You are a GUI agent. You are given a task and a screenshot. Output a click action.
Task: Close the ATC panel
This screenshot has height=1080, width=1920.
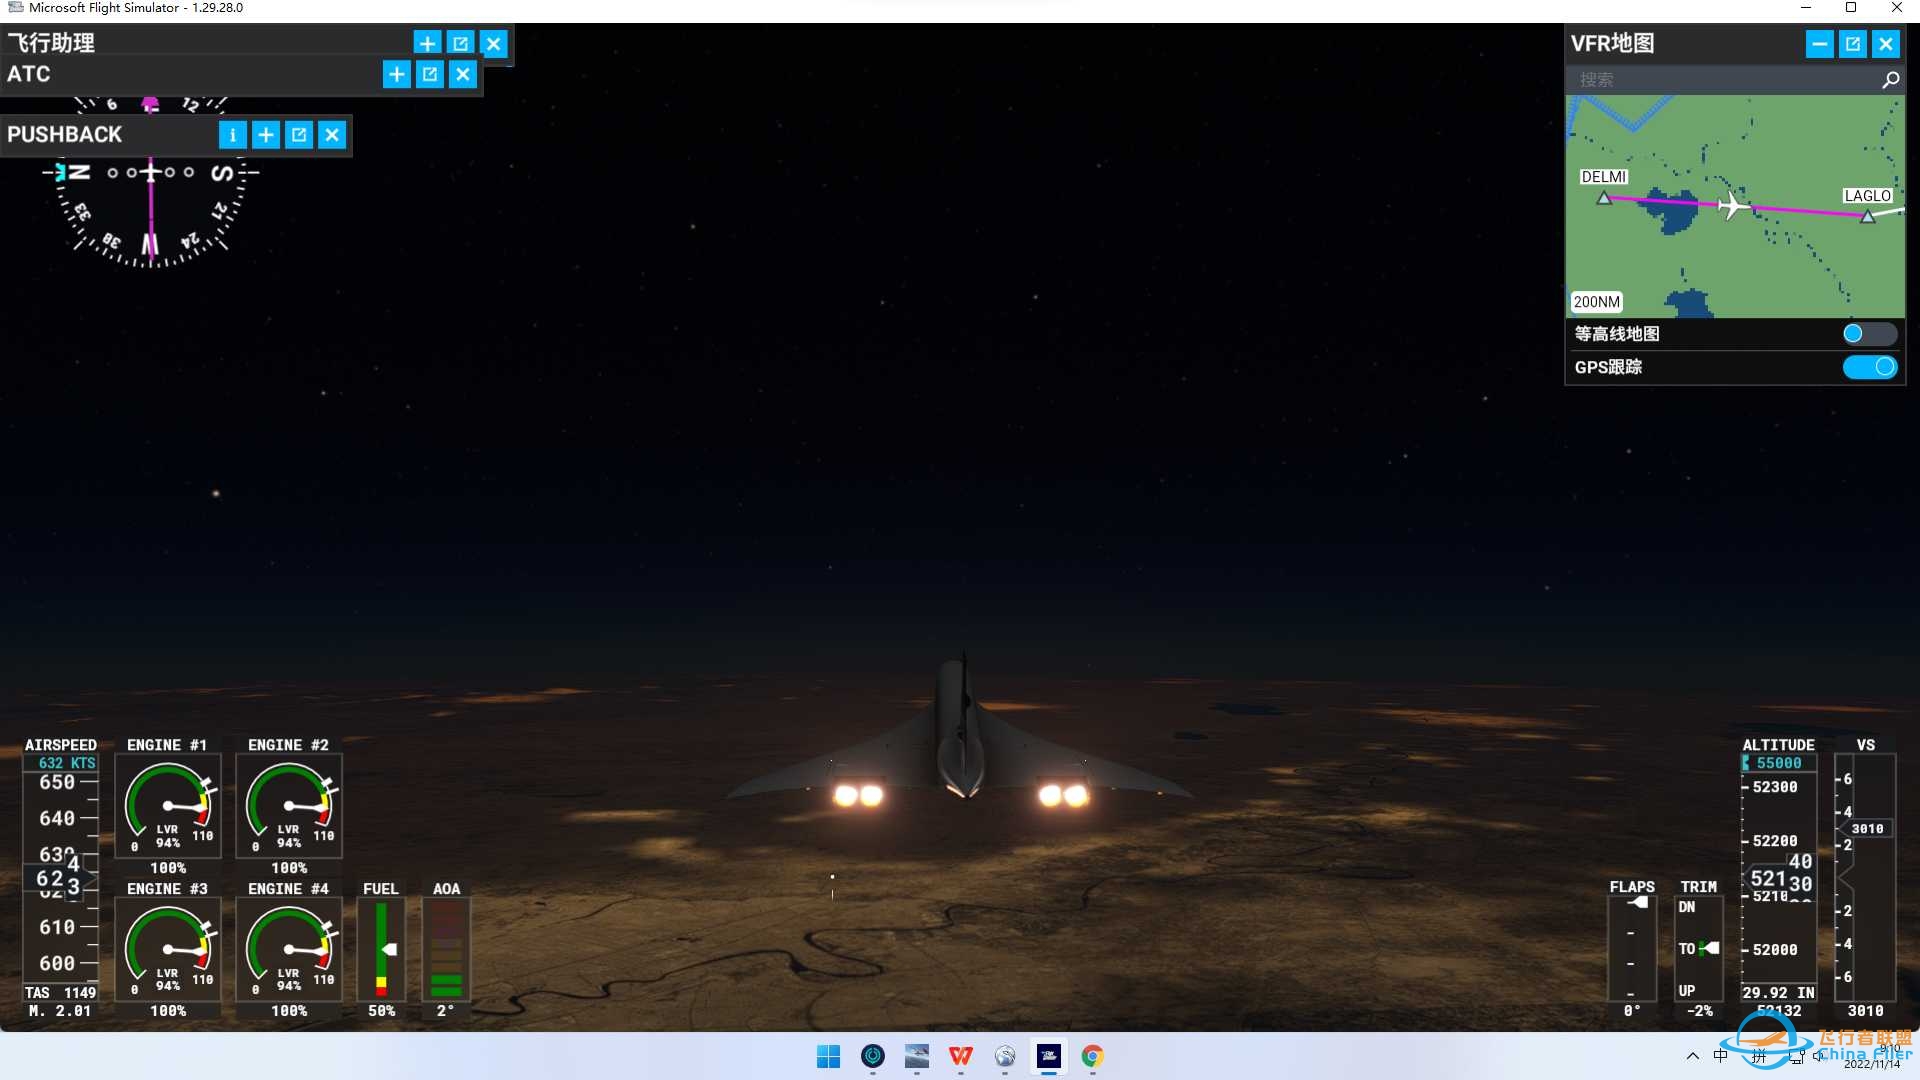pos(462,74)
